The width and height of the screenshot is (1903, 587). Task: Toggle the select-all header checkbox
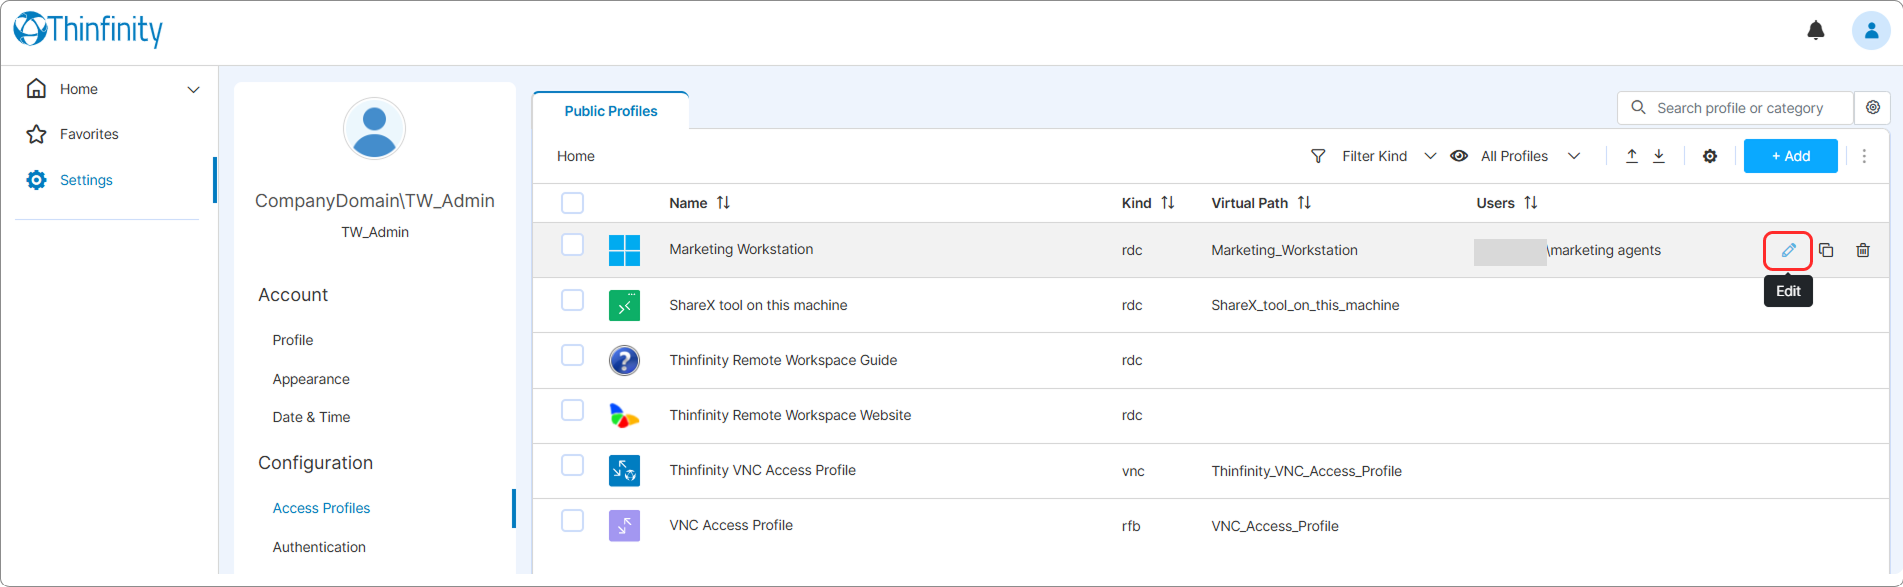coord(572,203)
